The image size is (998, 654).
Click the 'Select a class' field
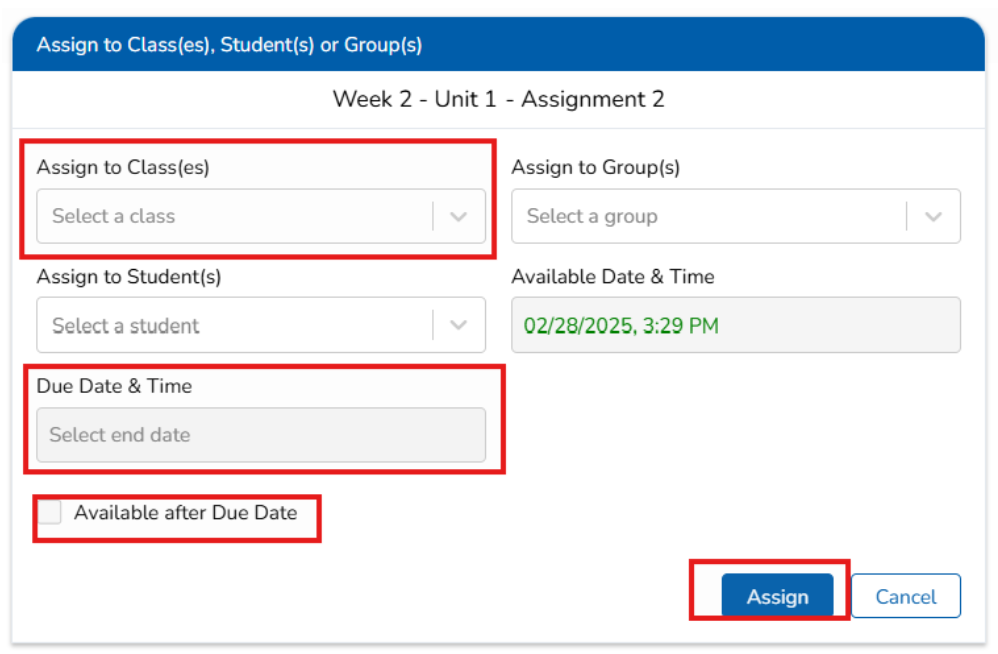click(x=232, y=217)
